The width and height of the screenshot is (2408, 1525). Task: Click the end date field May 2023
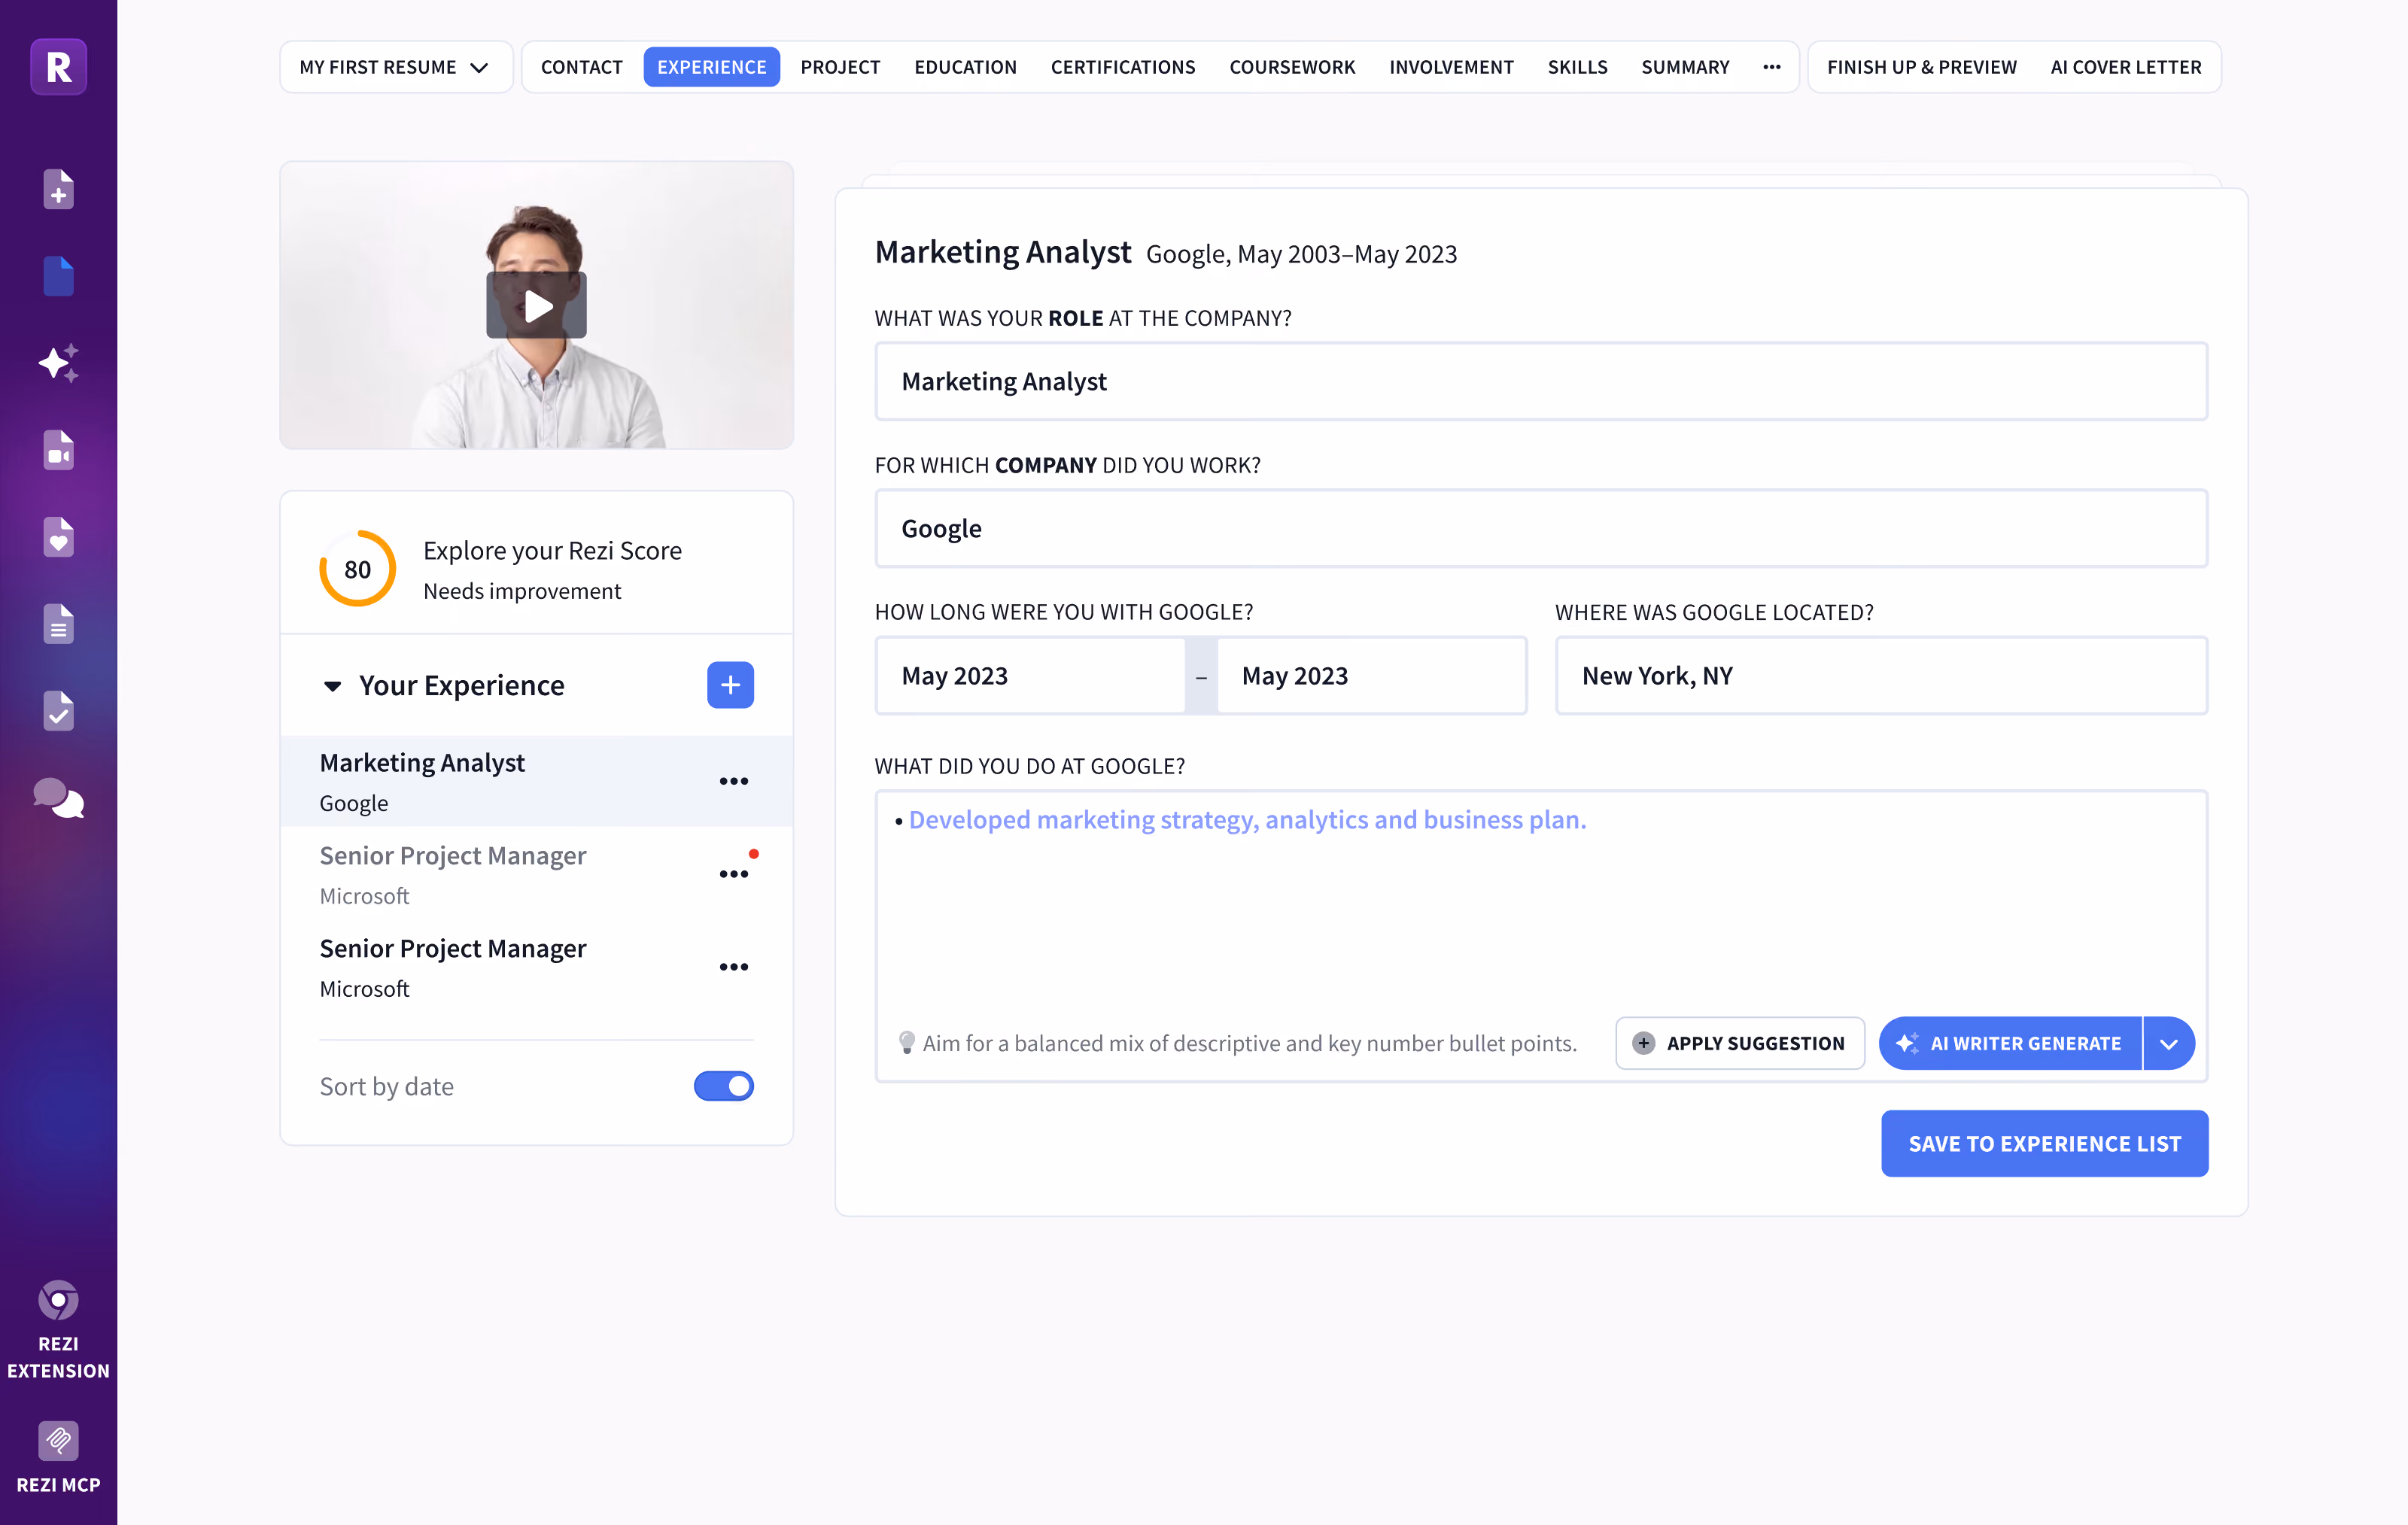pos(1372,676)
